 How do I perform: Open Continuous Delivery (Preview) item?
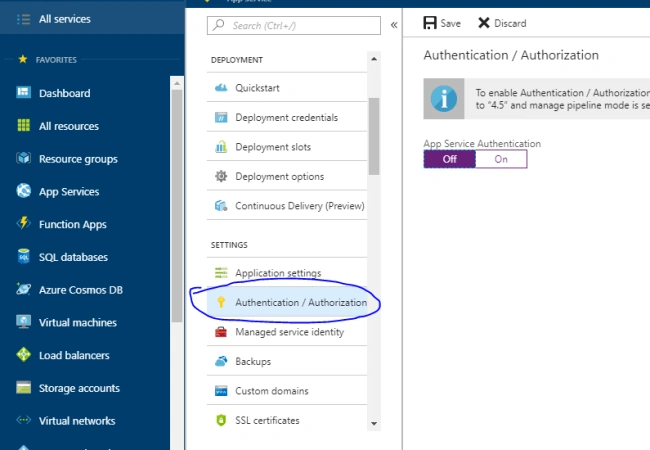pos(287,206)
